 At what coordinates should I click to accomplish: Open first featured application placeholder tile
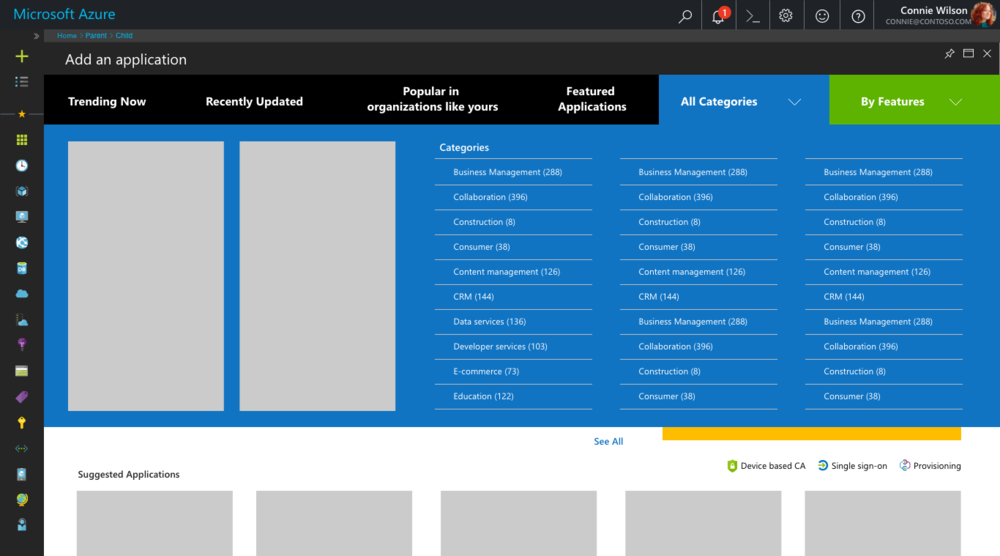click(146, 276)
